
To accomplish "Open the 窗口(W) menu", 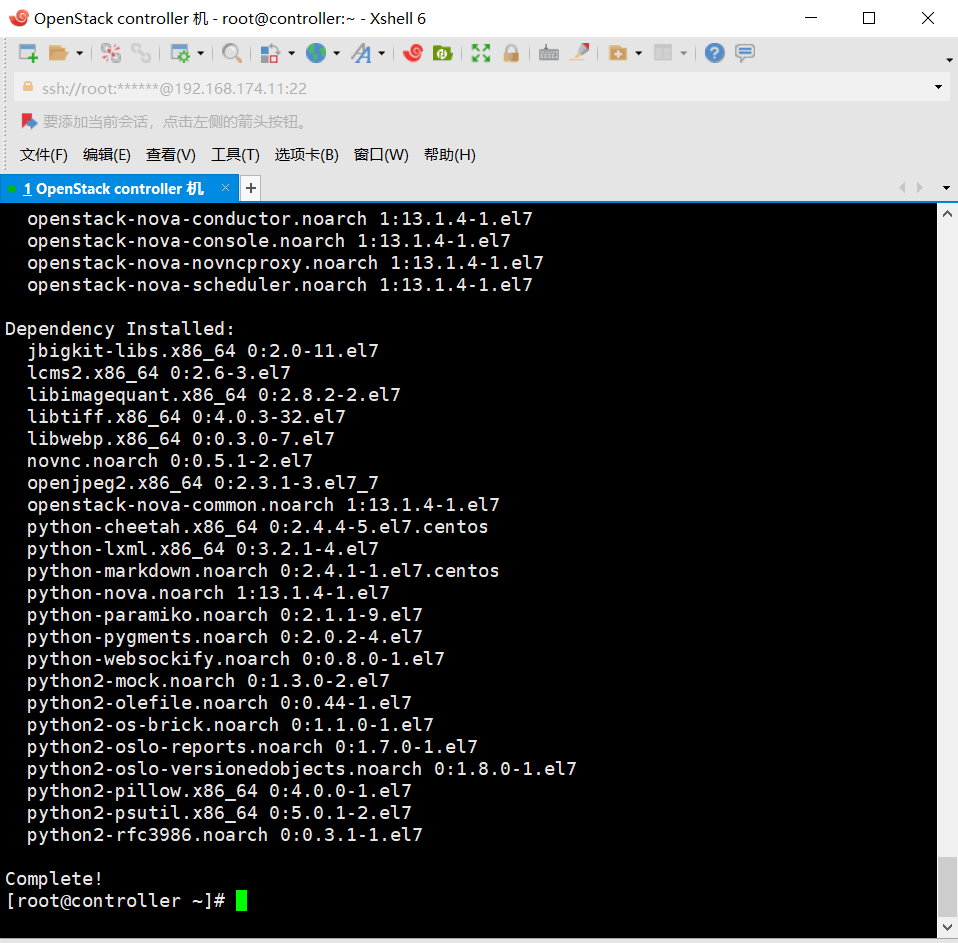I will pyautogui.click(x=381, y=155).
